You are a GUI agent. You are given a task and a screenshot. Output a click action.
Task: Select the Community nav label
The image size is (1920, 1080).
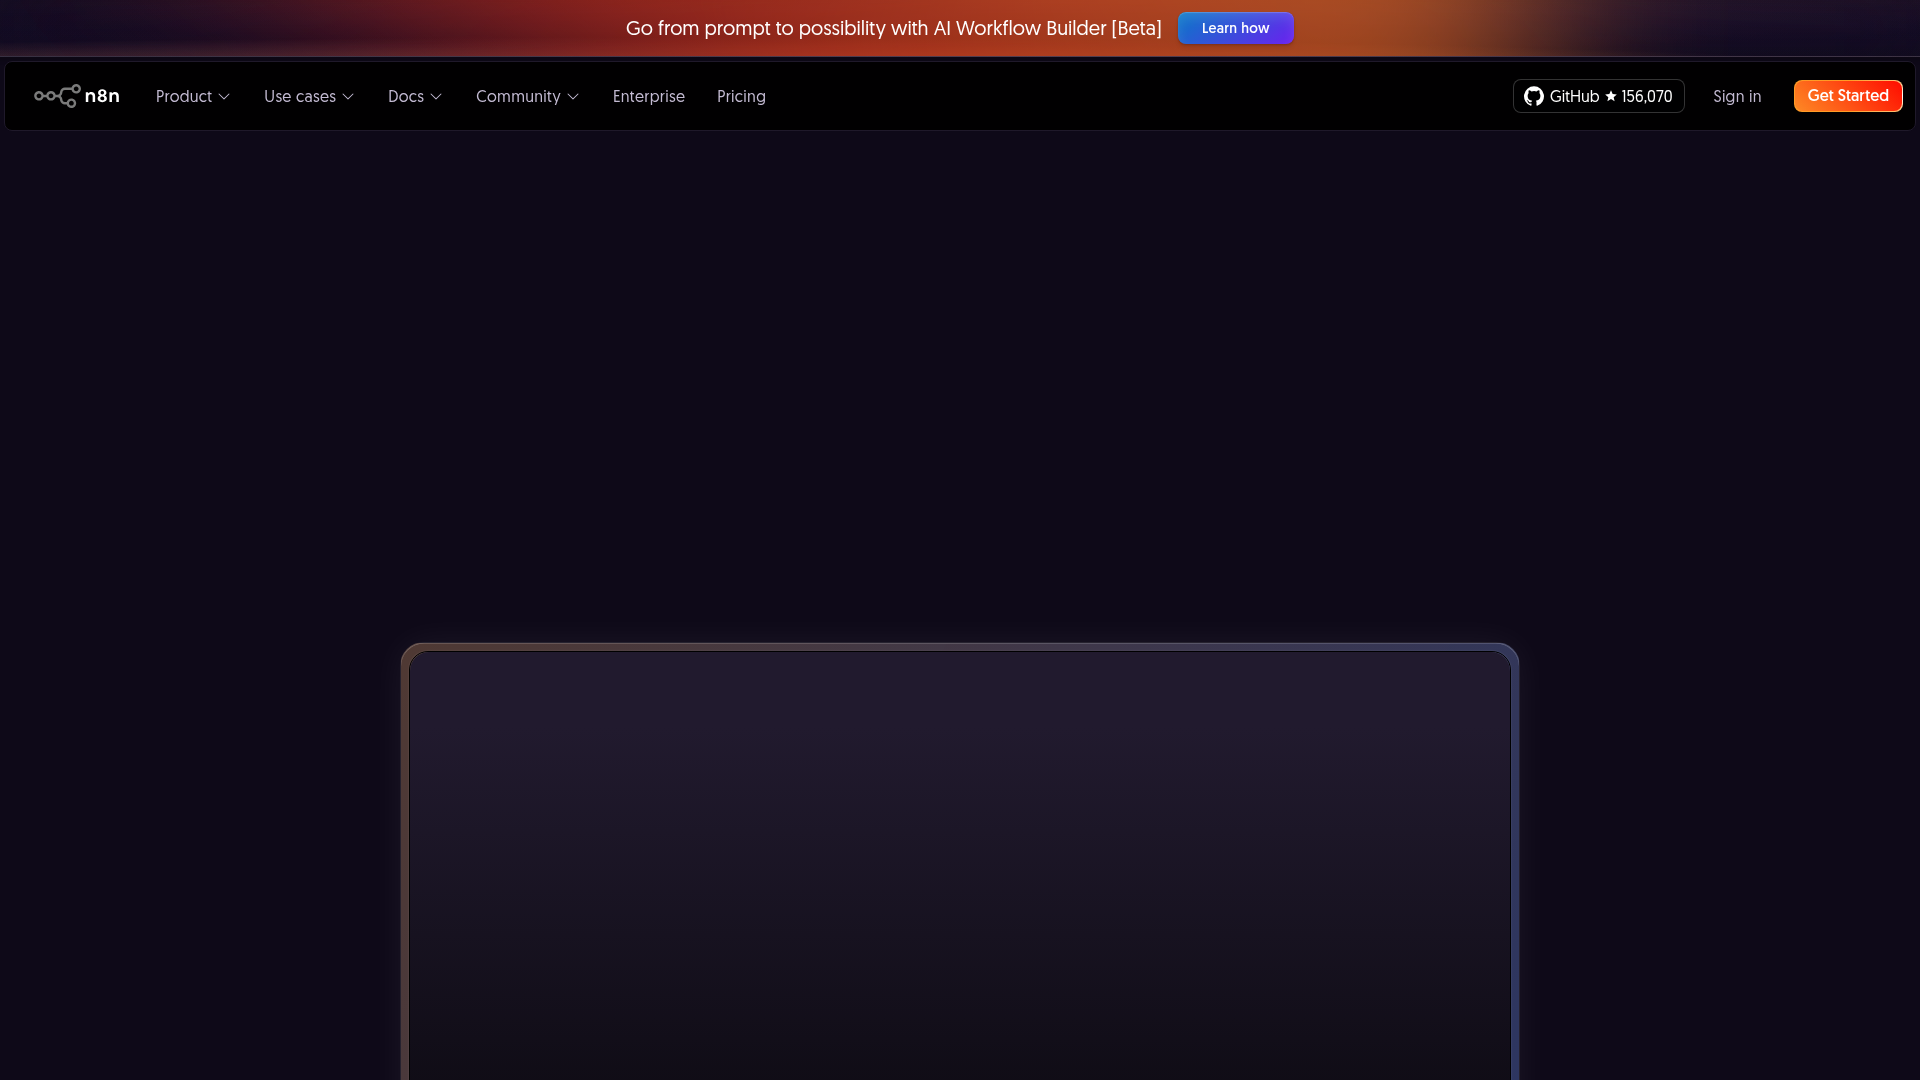519,96
